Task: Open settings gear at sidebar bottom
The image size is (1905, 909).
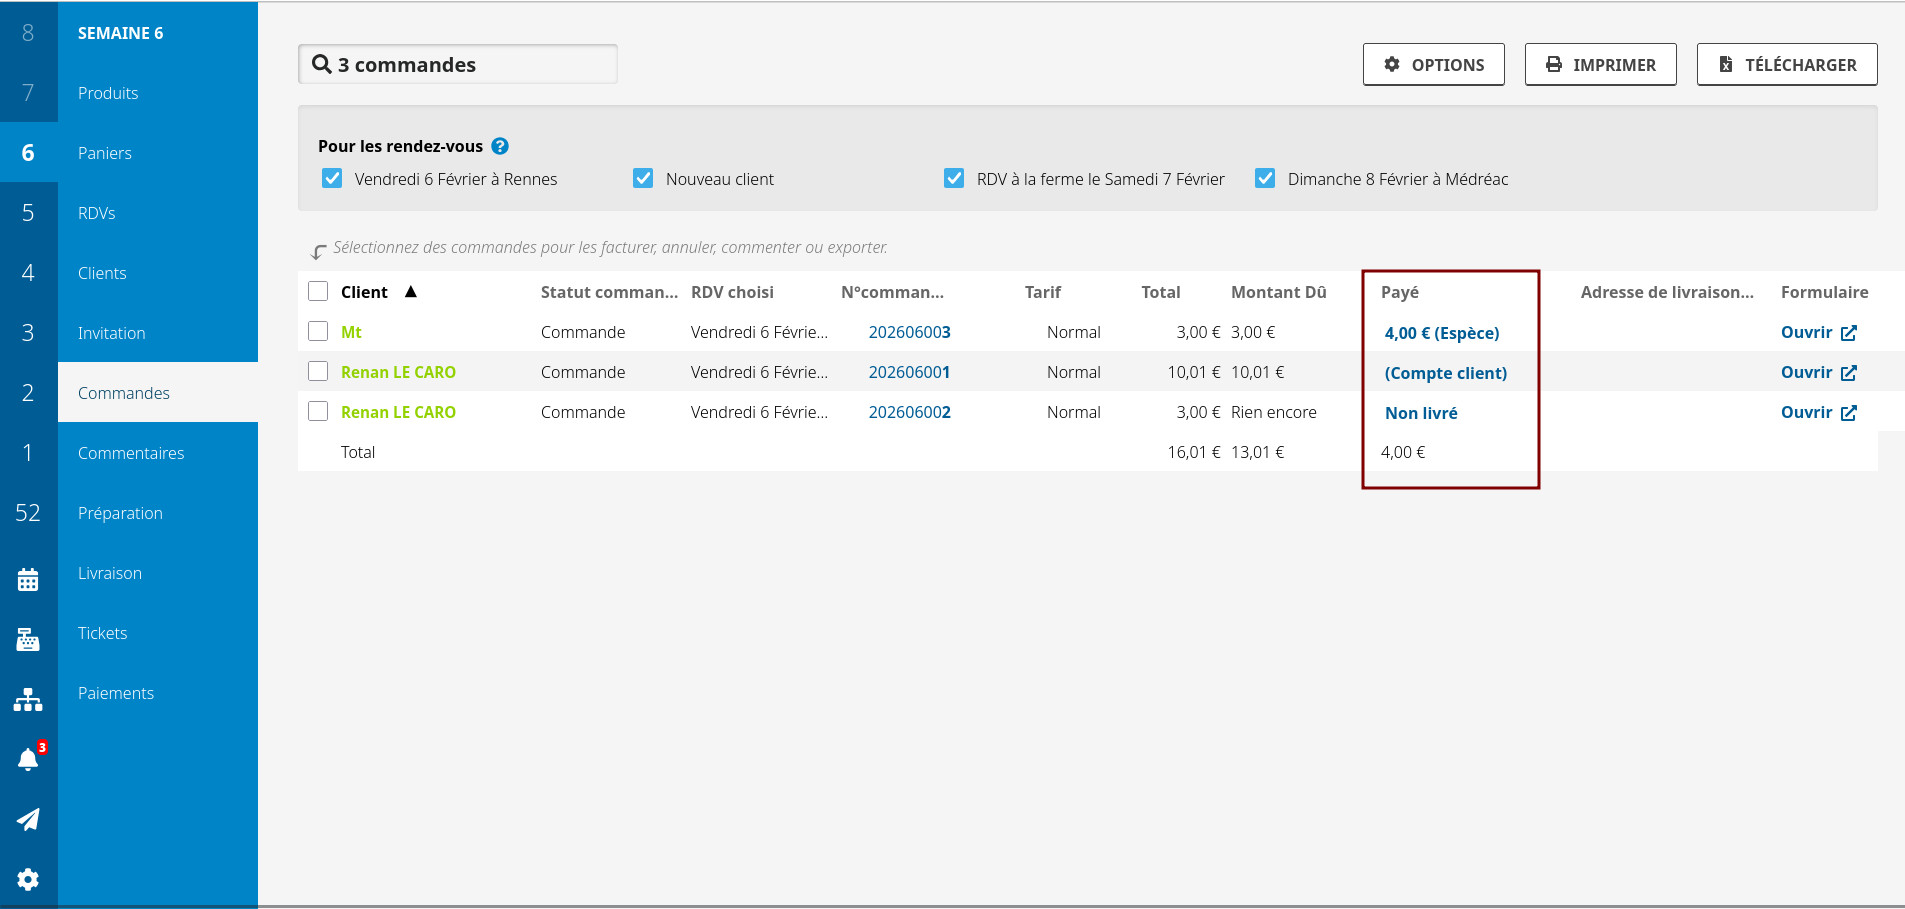Action: pos(28,879)
